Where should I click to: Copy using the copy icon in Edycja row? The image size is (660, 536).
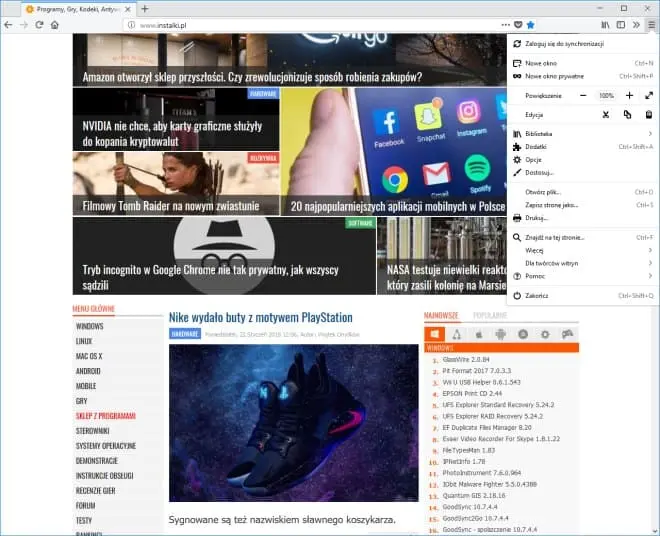(x=627, y=115)
